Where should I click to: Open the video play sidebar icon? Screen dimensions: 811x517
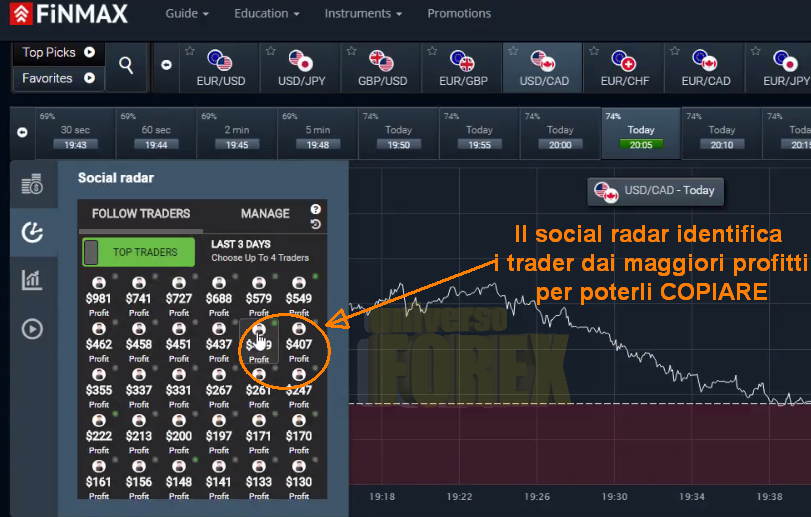tap(32, 329)
